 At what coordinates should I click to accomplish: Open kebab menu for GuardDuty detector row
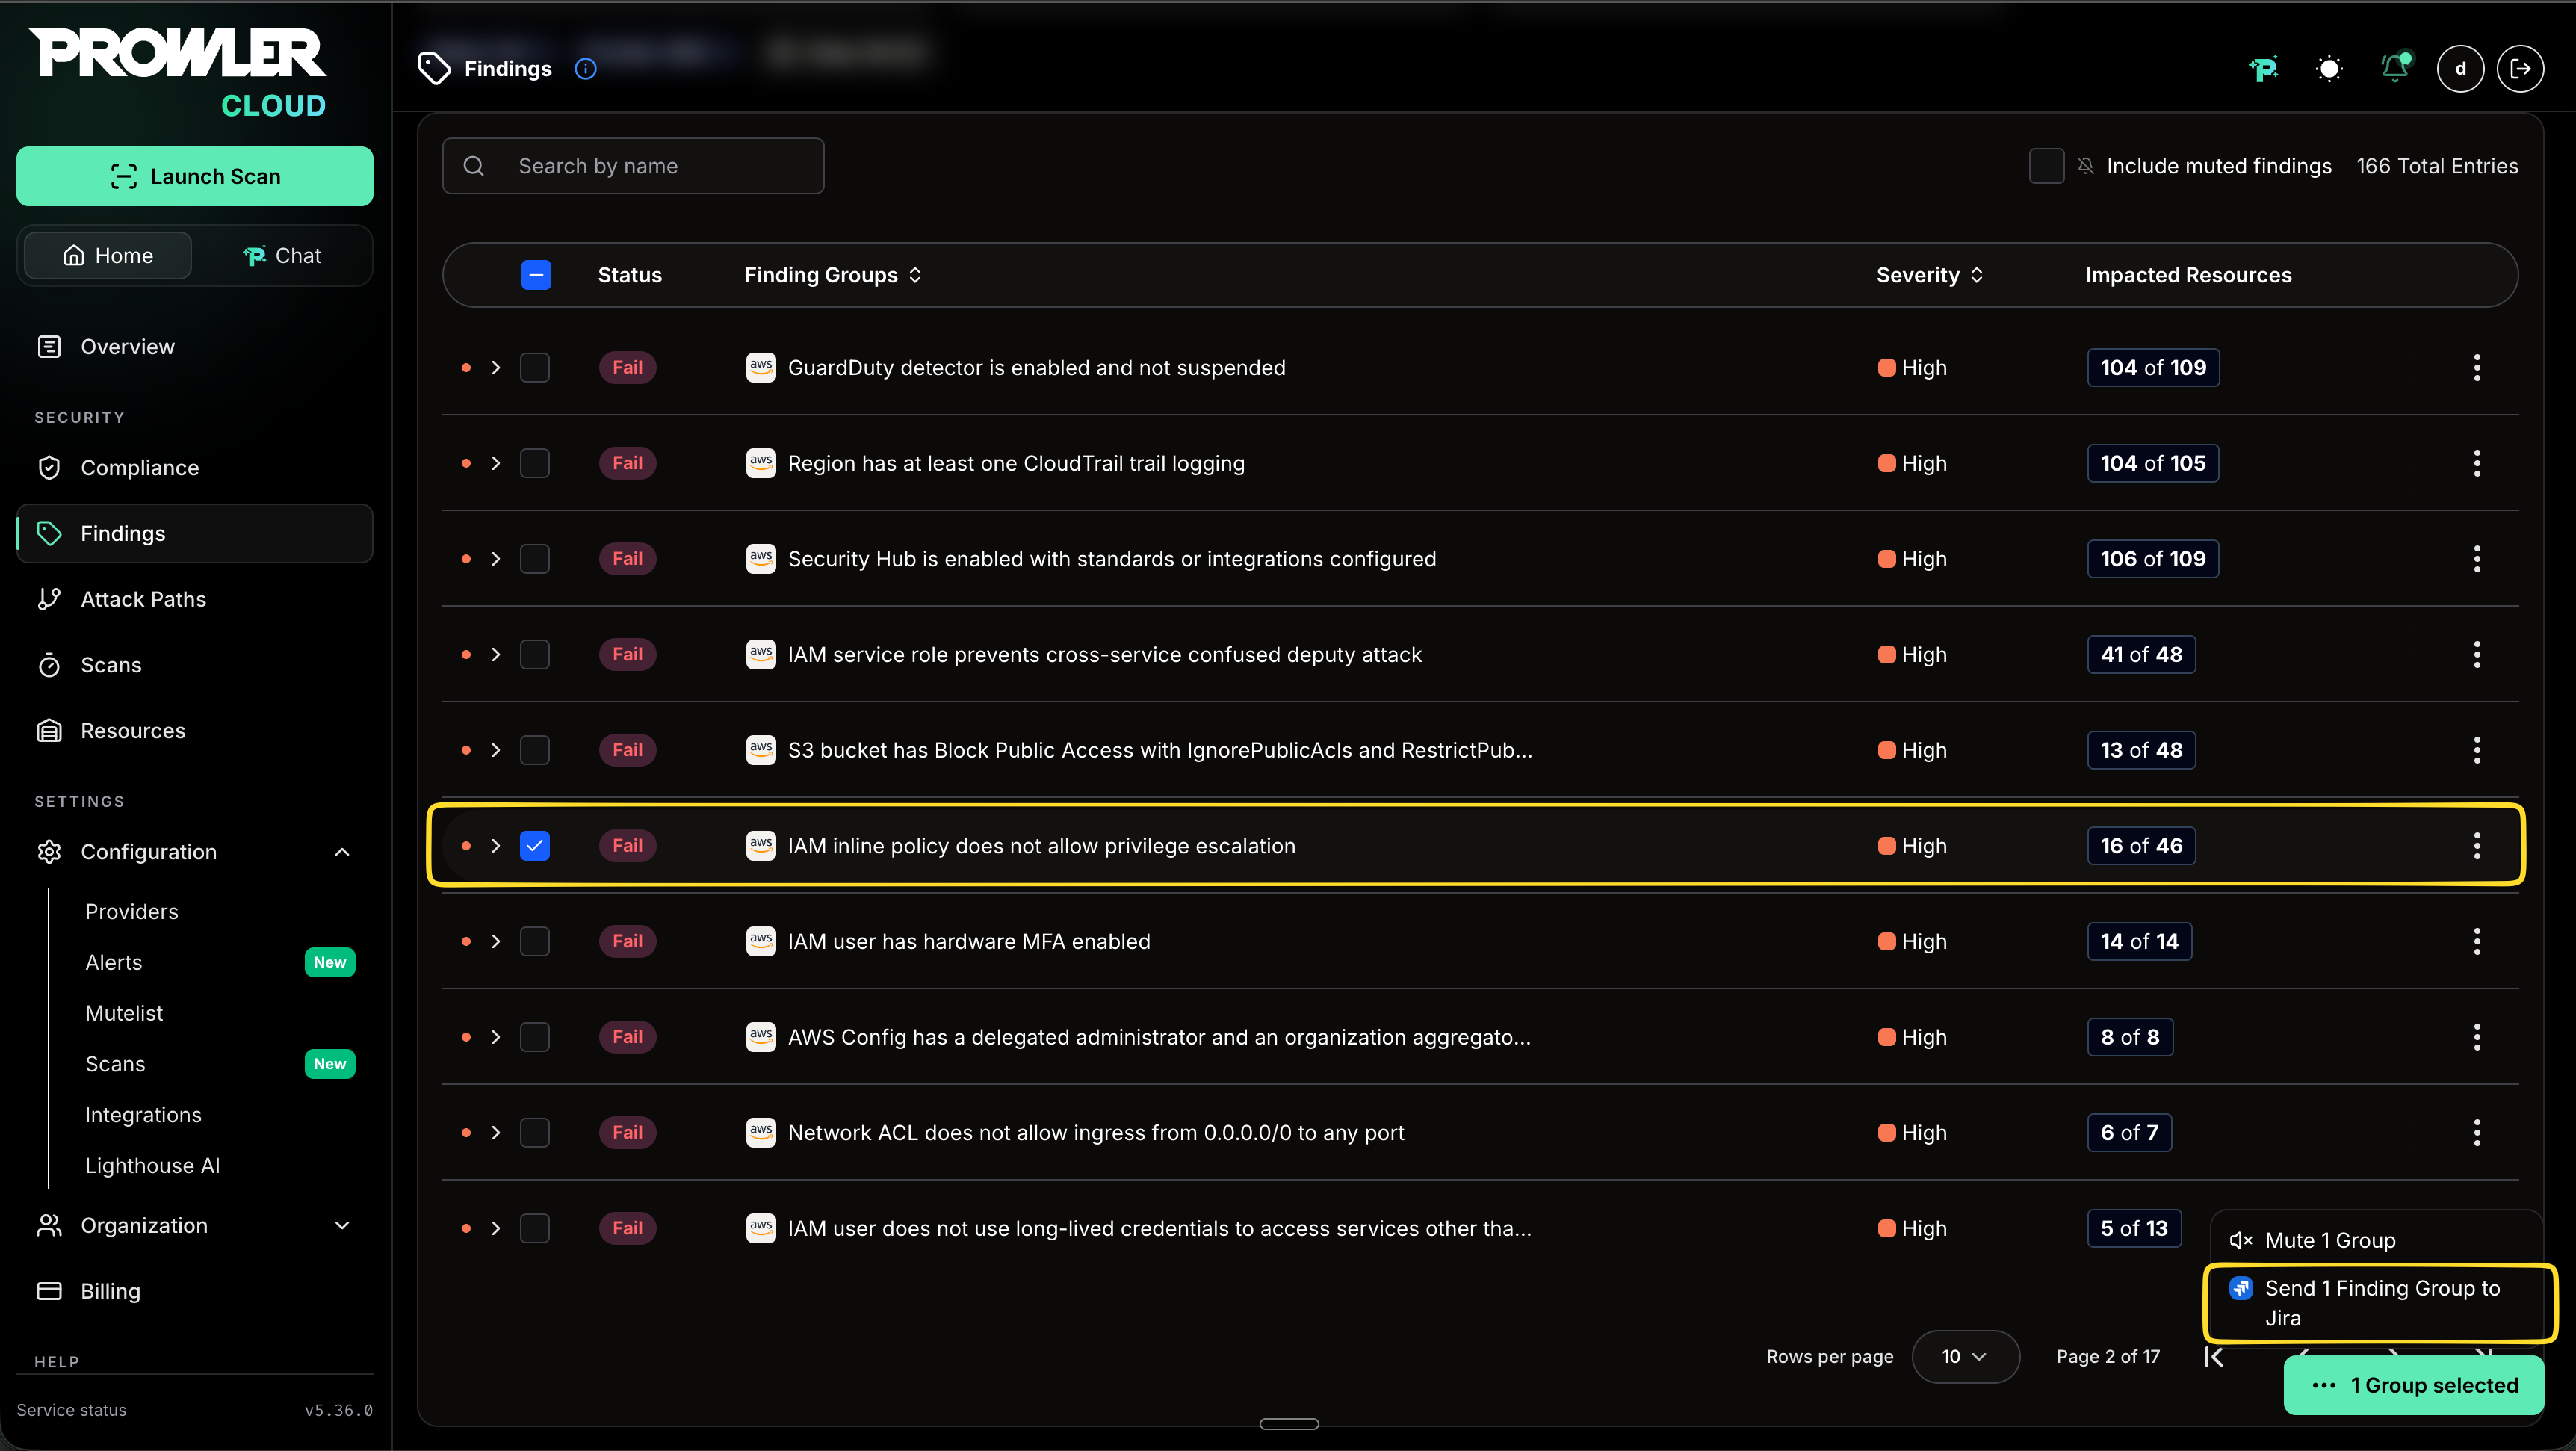point(2477,368)
